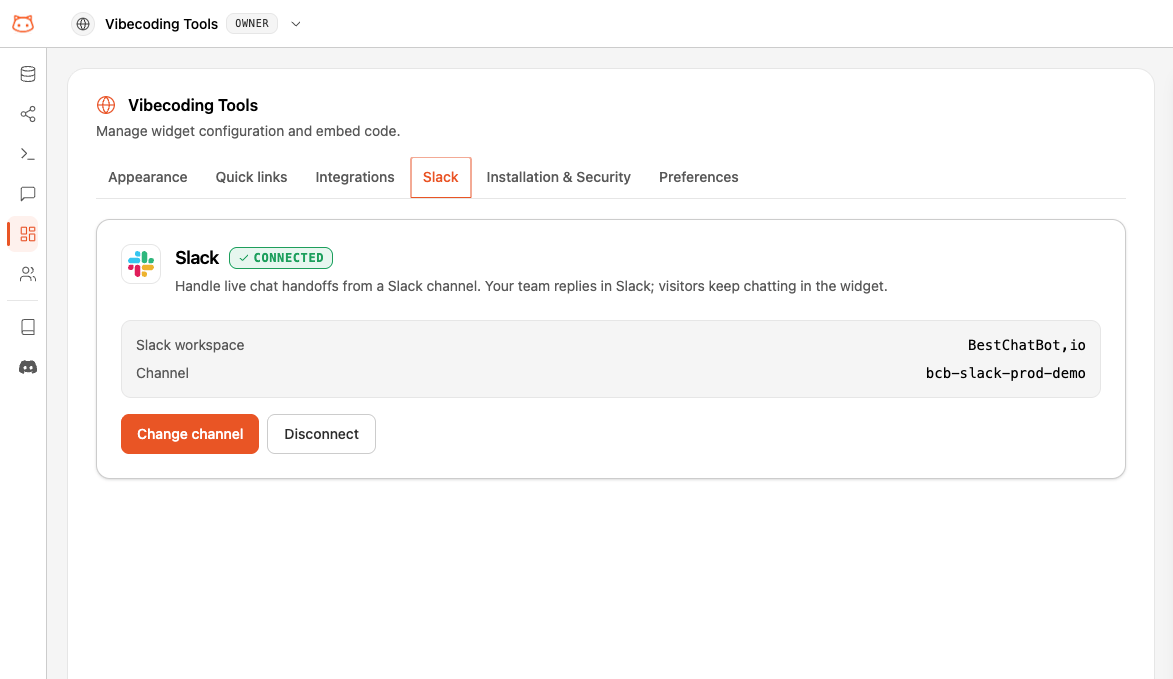Click the OWNER role badge
This screenshot has height=679, width=1173.
[252, 24]
